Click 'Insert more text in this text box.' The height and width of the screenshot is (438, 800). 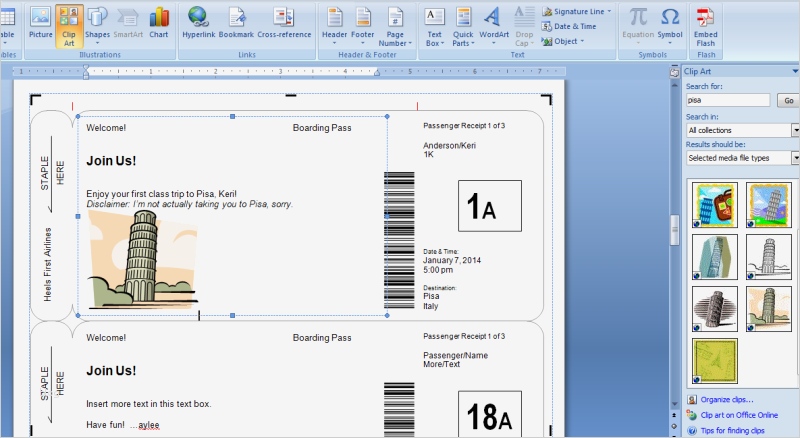[148, 404]
